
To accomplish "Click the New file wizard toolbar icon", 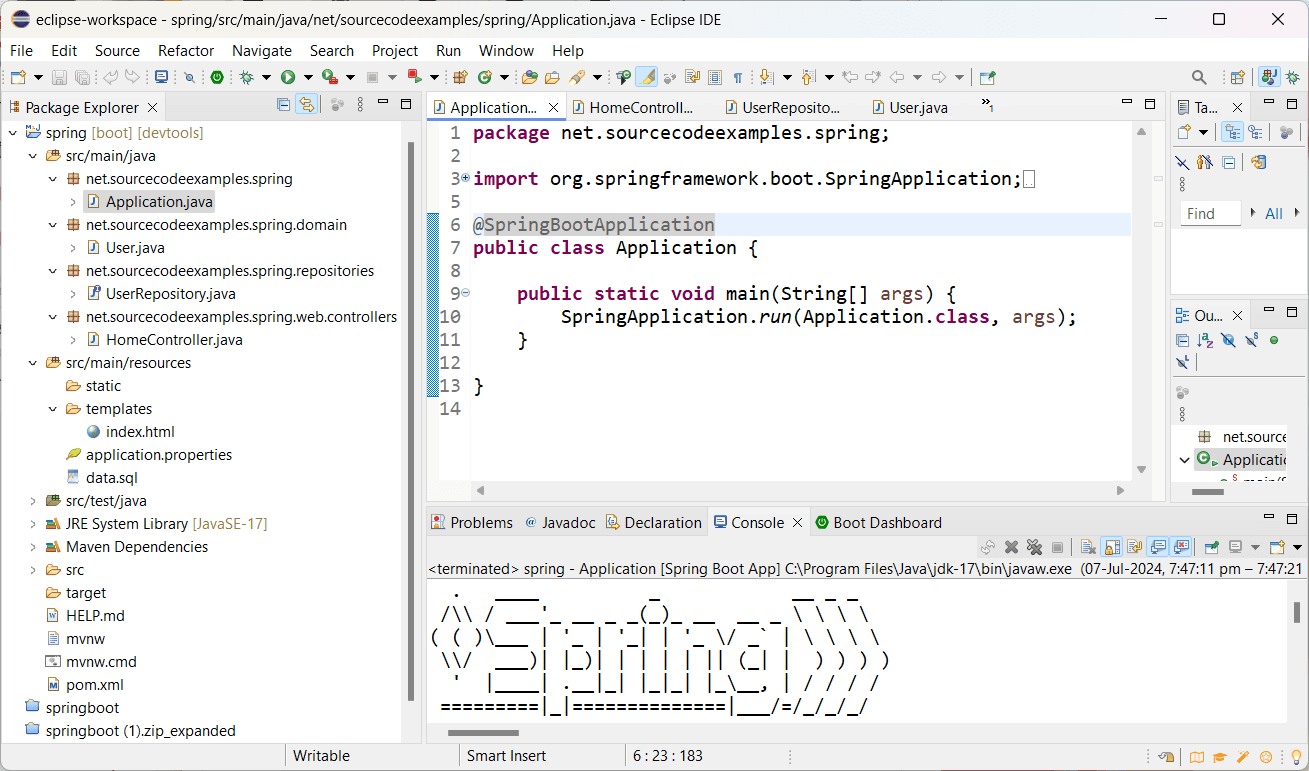I will 18,77.
